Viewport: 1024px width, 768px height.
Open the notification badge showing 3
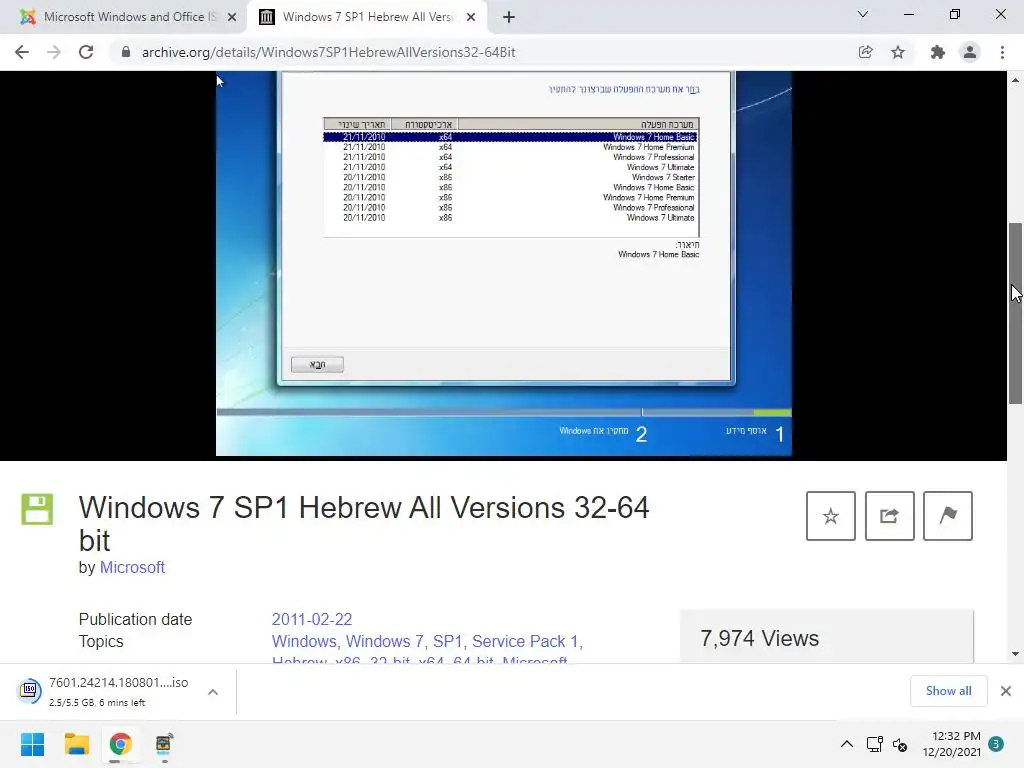pyautogui.click(x=996, y=744)
